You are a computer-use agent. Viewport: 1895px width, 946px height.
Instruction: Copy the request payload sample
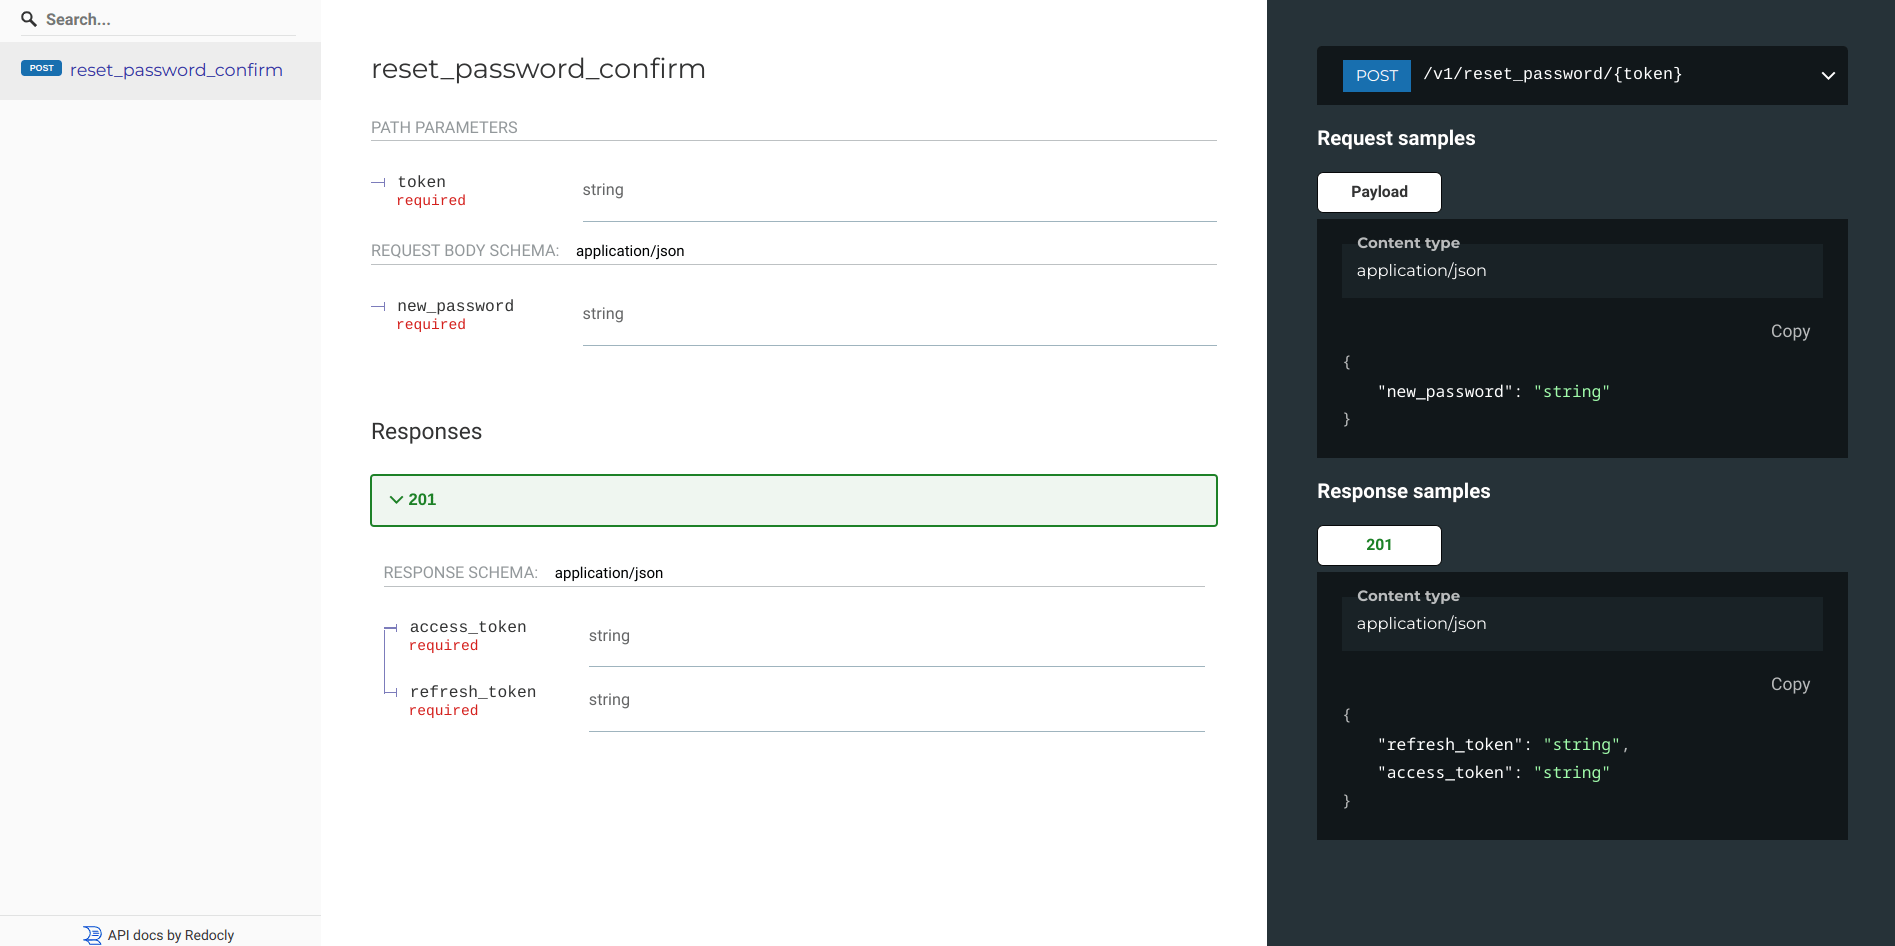point(1789,331)
